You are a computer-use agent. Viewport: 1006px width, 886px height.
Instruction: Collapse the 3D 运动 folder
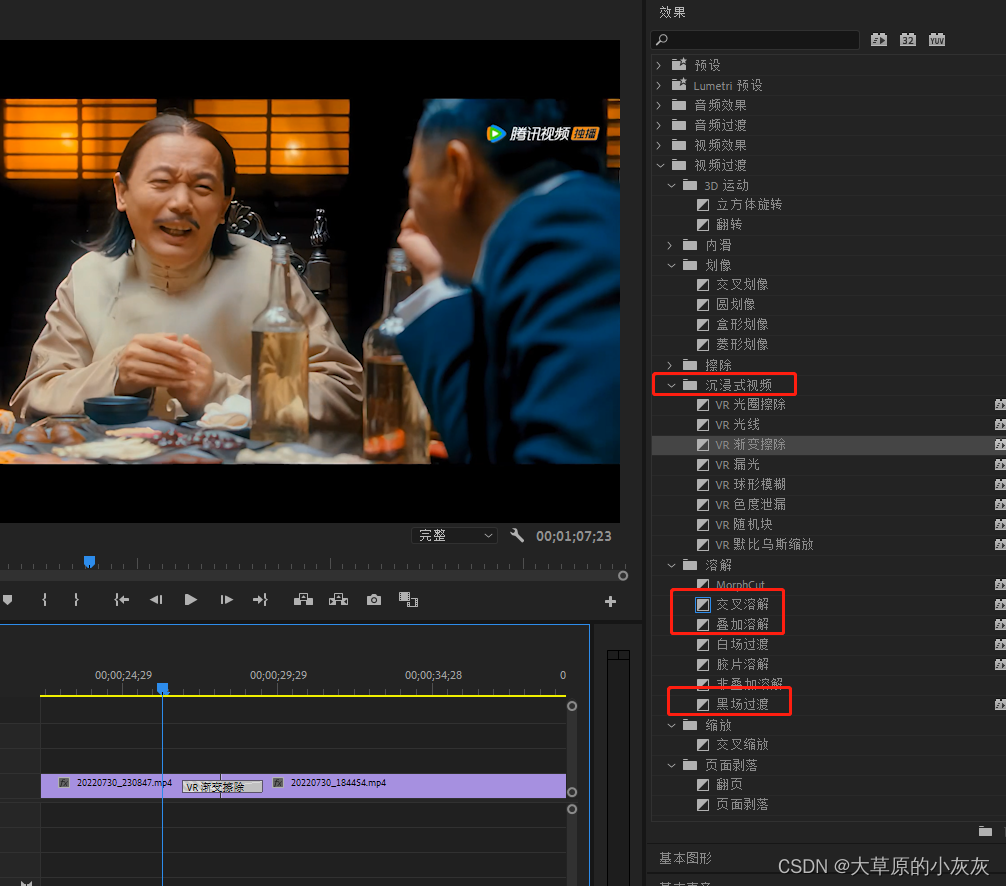(671, 185)
